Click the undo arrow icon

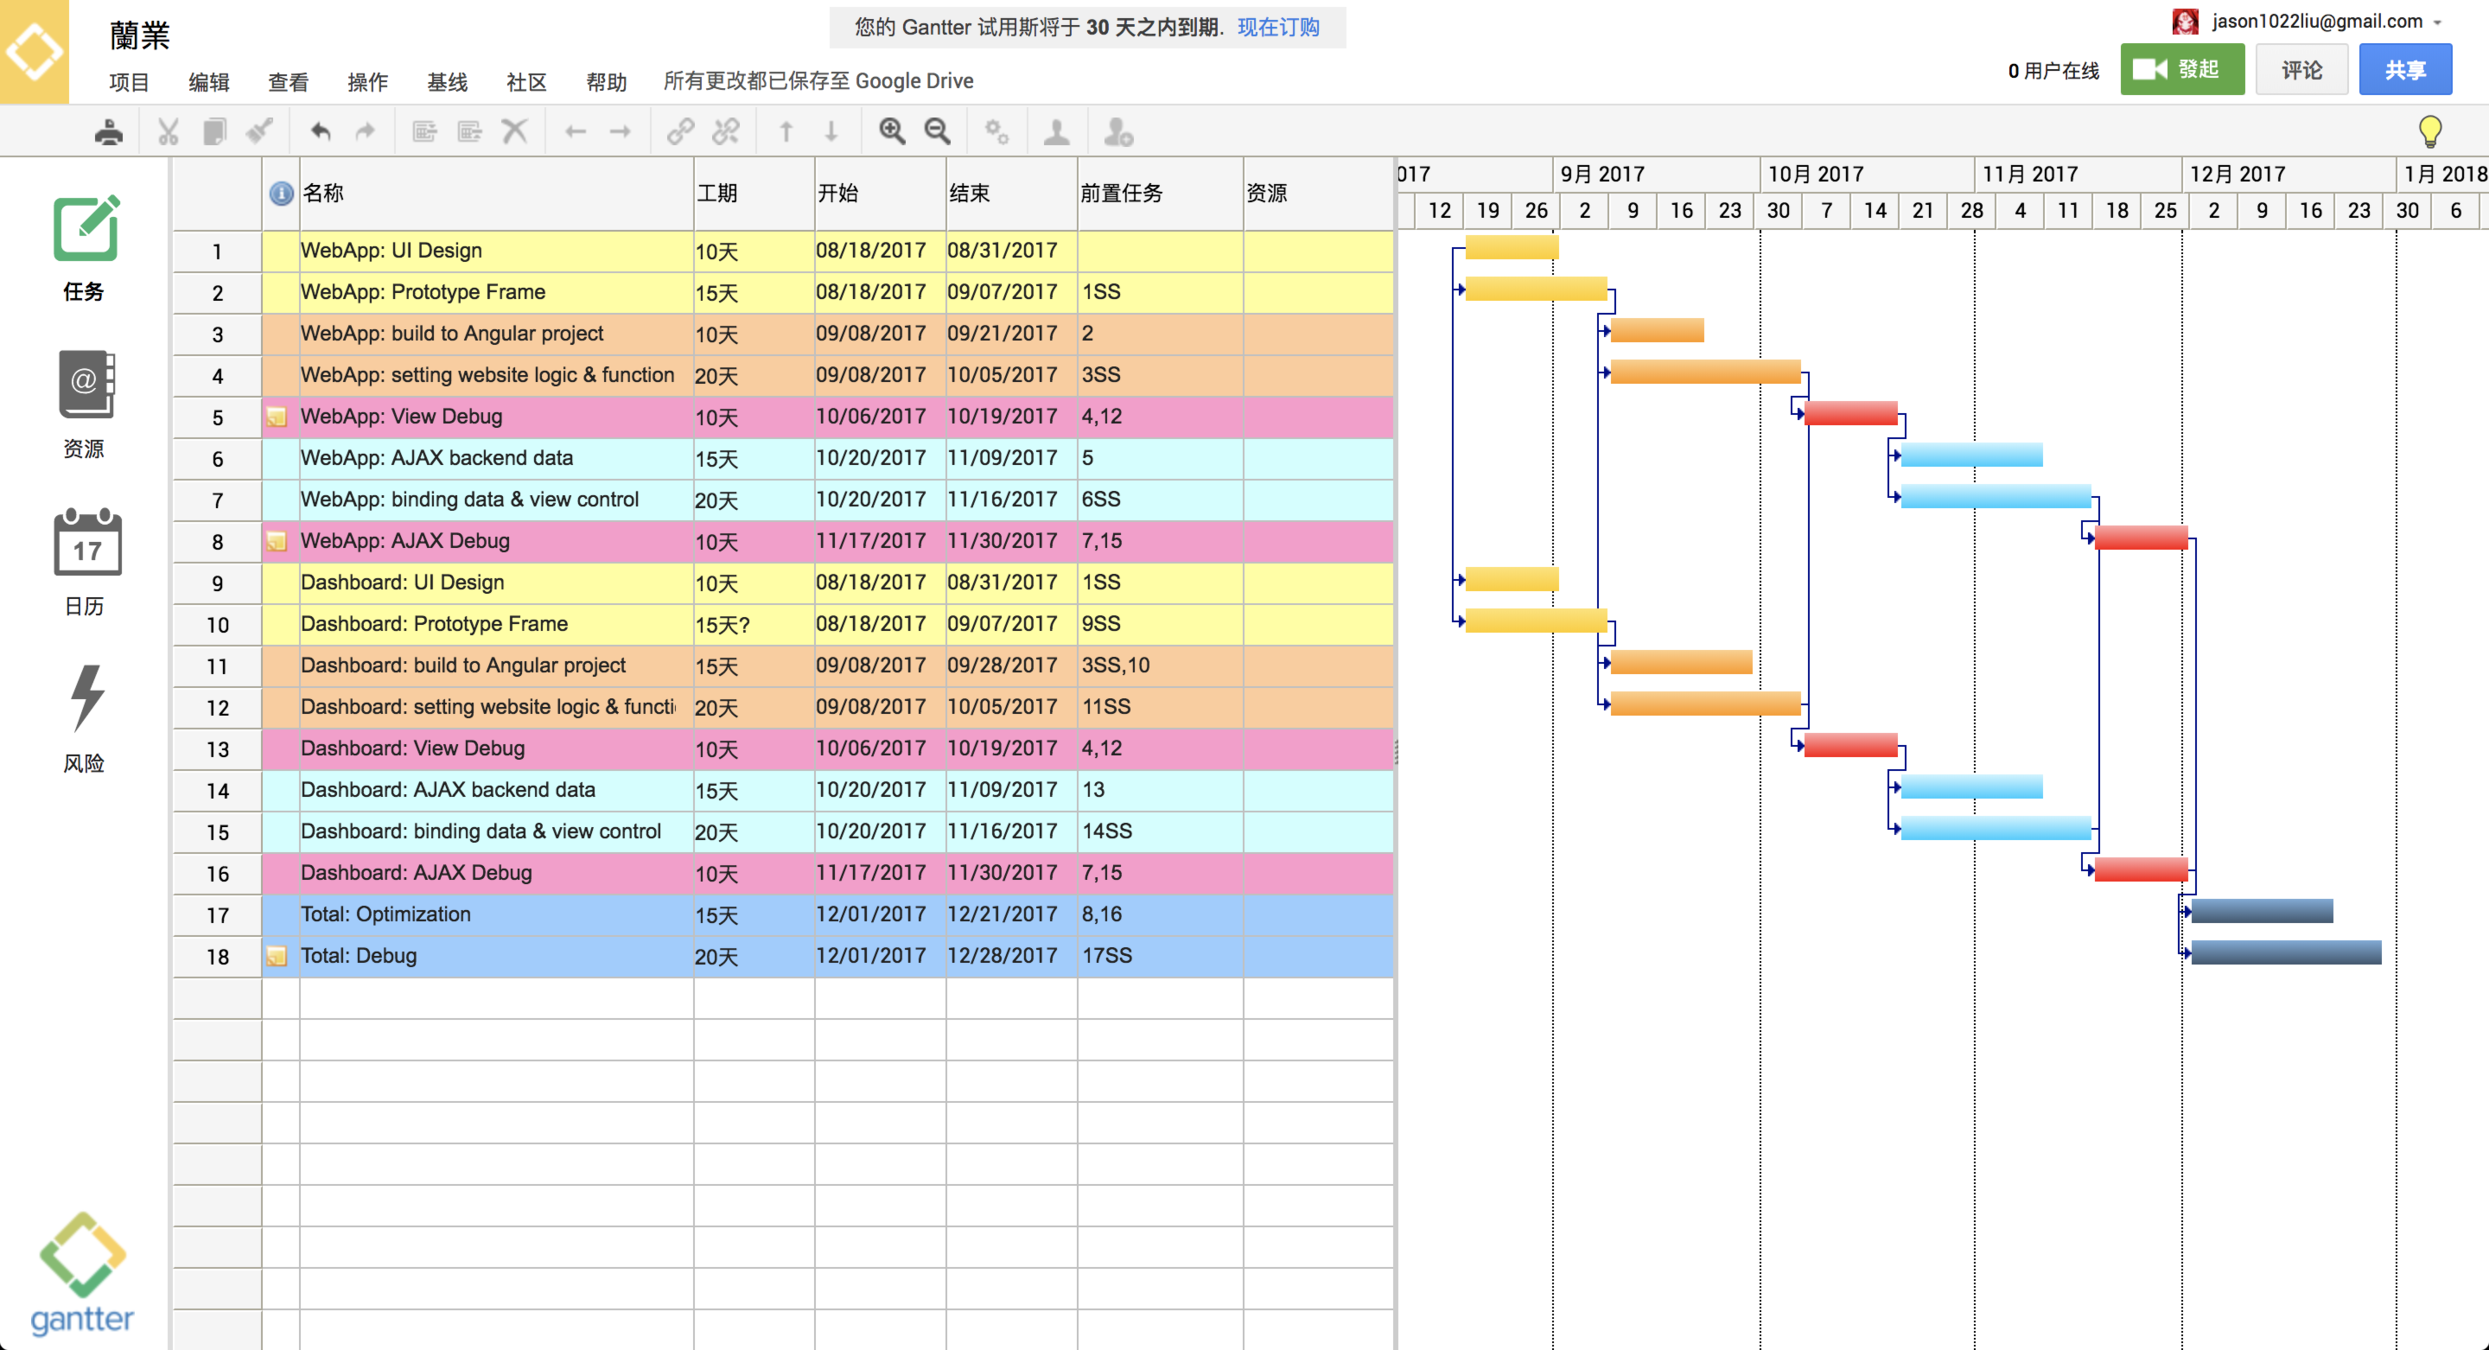point(320,131)
